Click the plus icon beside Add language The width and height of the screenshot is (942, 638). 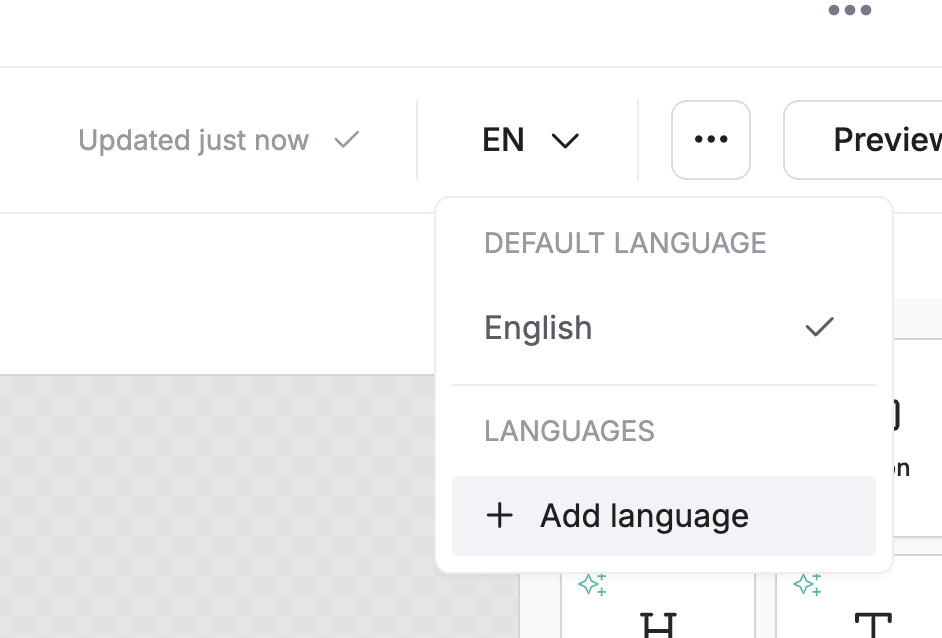point(499,516)
